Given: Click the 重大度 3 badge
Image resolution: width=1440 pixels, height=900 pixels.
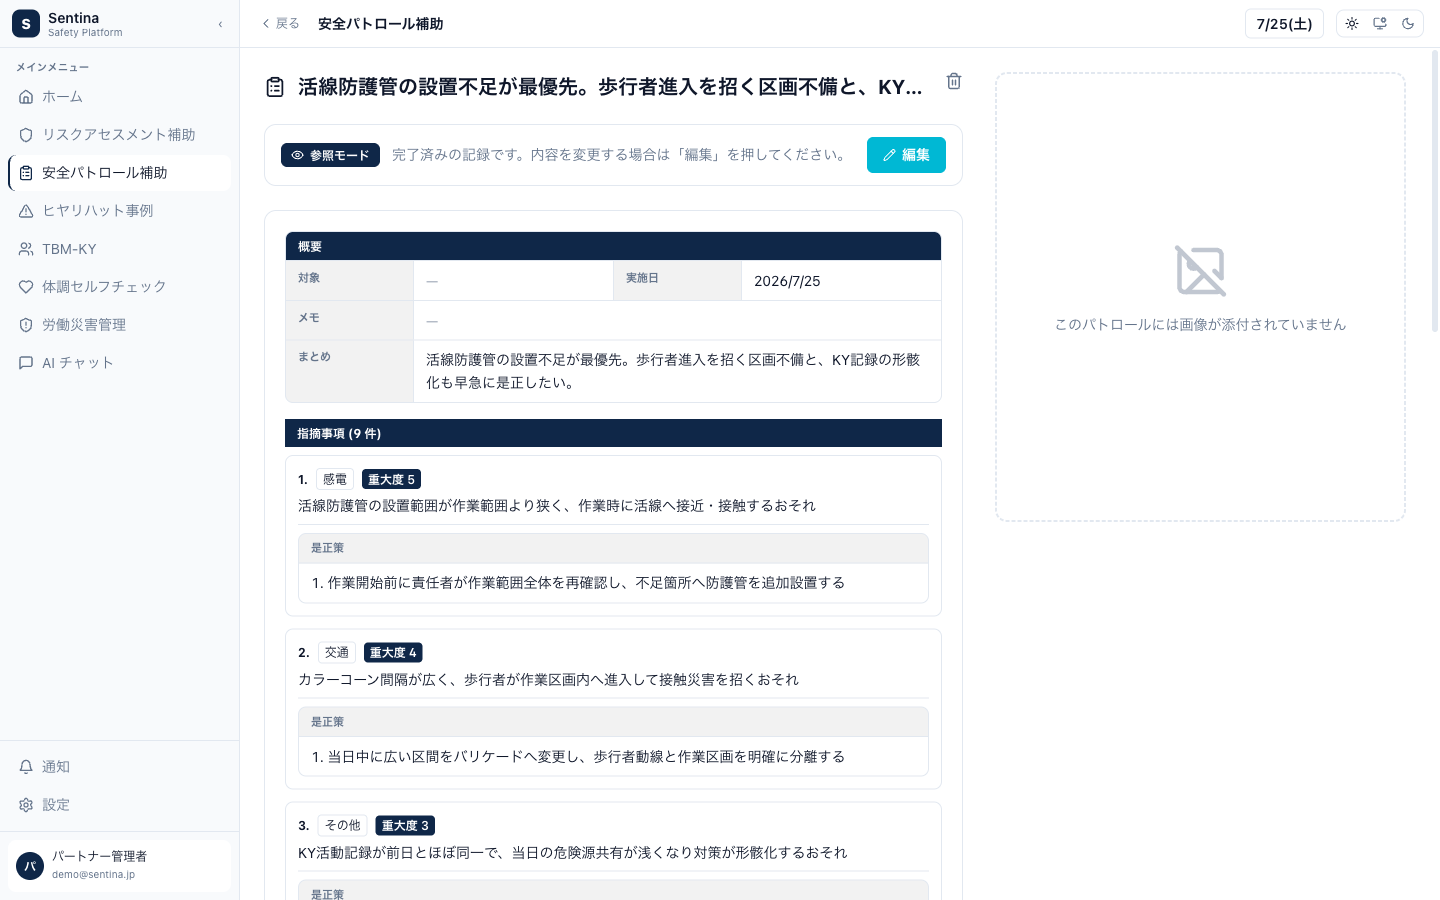Looking at the screenshot, I should pyautogui.click(x=405, y=826).
